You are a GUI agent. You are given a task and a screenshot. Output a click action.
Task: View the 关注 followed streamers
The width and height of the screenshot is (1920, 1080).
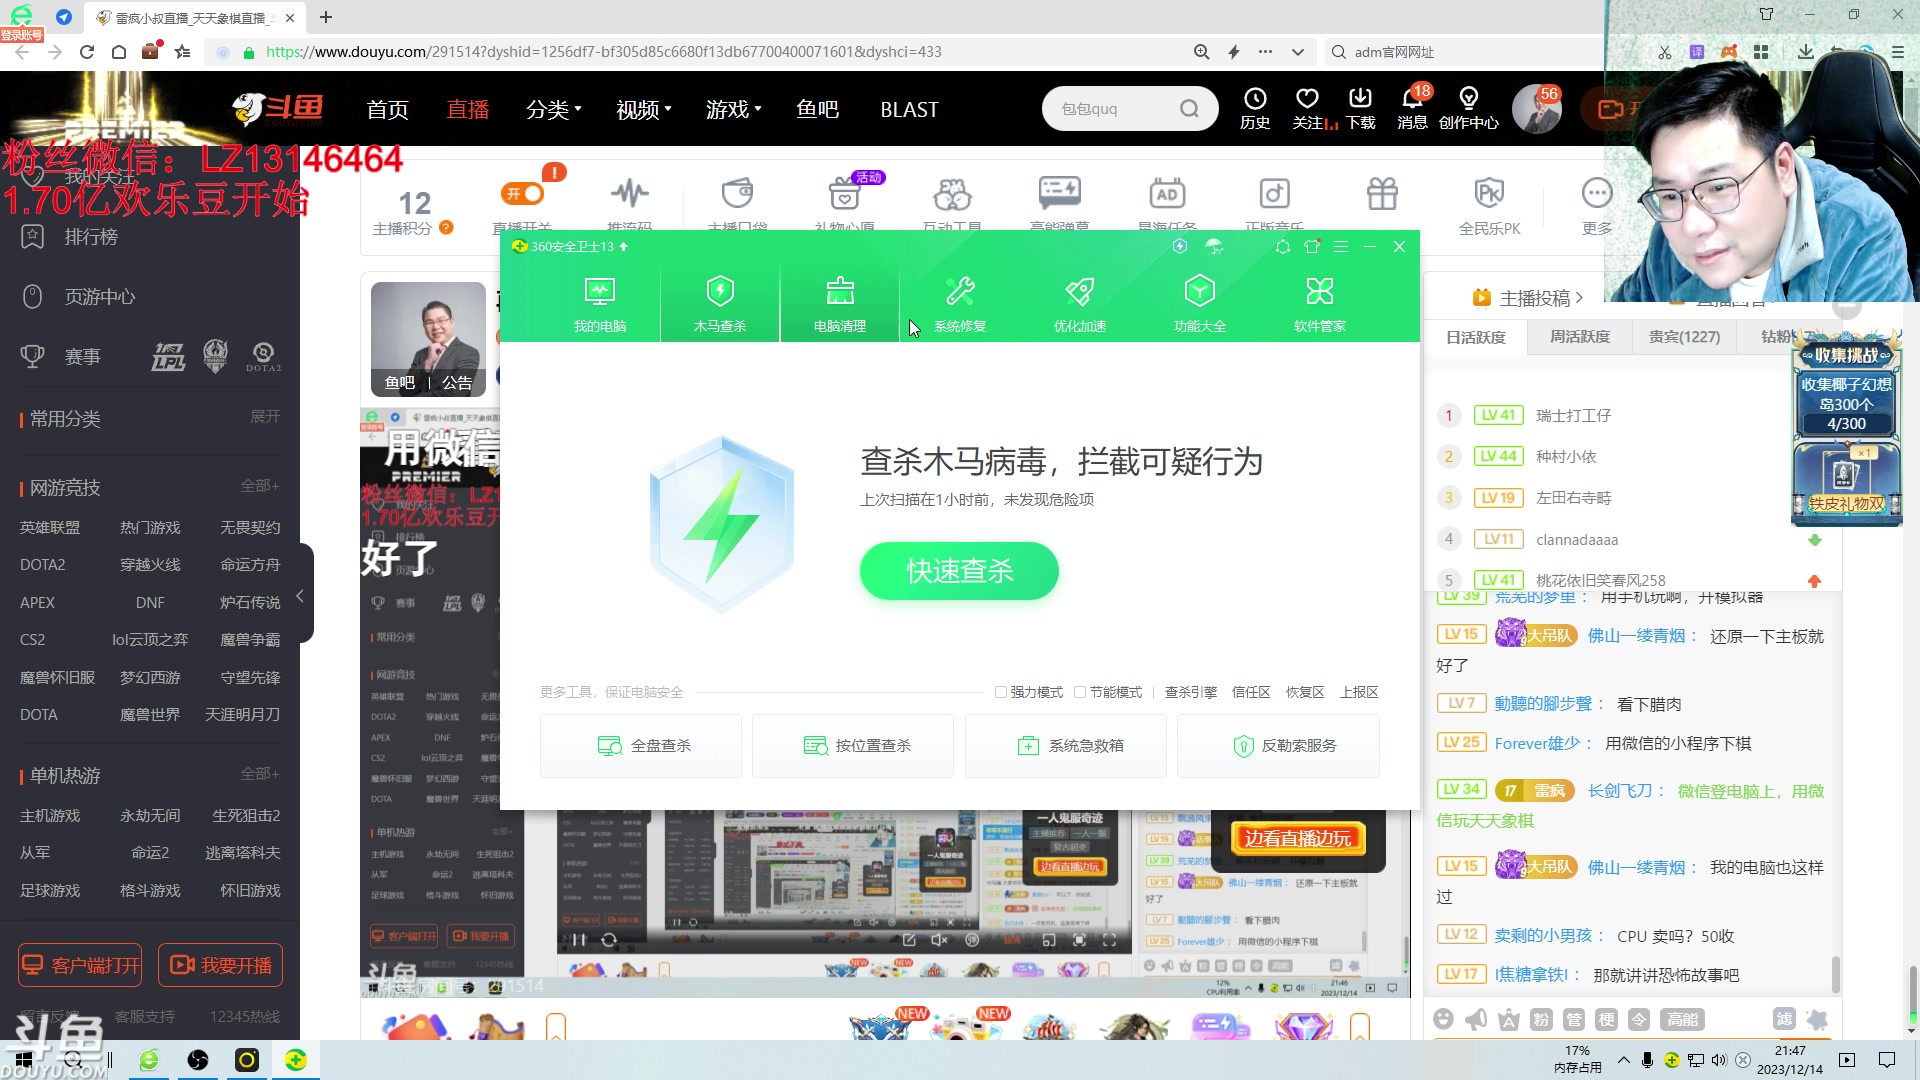(1307, 108)
